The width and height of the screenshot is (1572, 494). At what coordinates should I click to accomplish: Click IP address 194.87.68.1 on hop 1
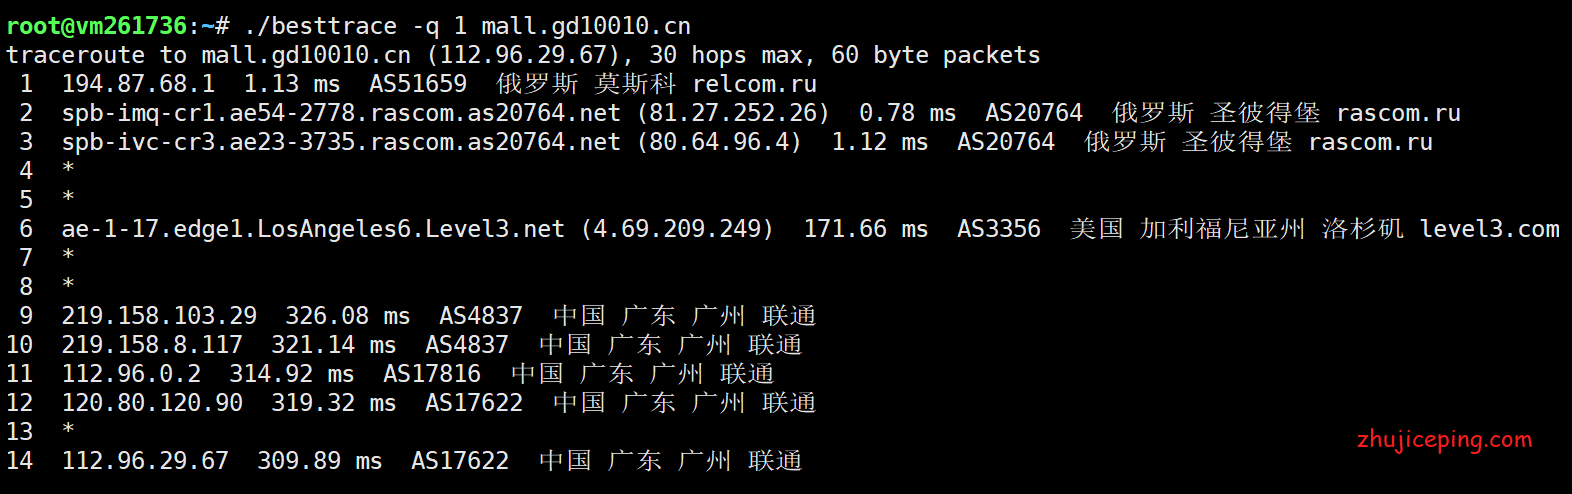(138, 84)
